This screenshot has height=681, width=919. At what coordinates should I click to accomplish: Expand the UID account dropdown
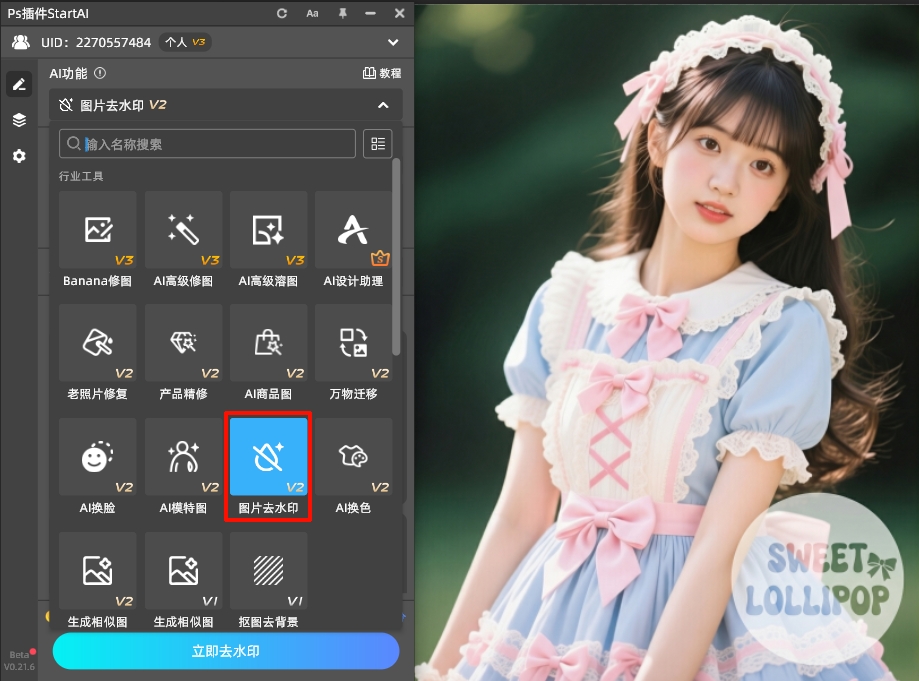coord(393,42)
